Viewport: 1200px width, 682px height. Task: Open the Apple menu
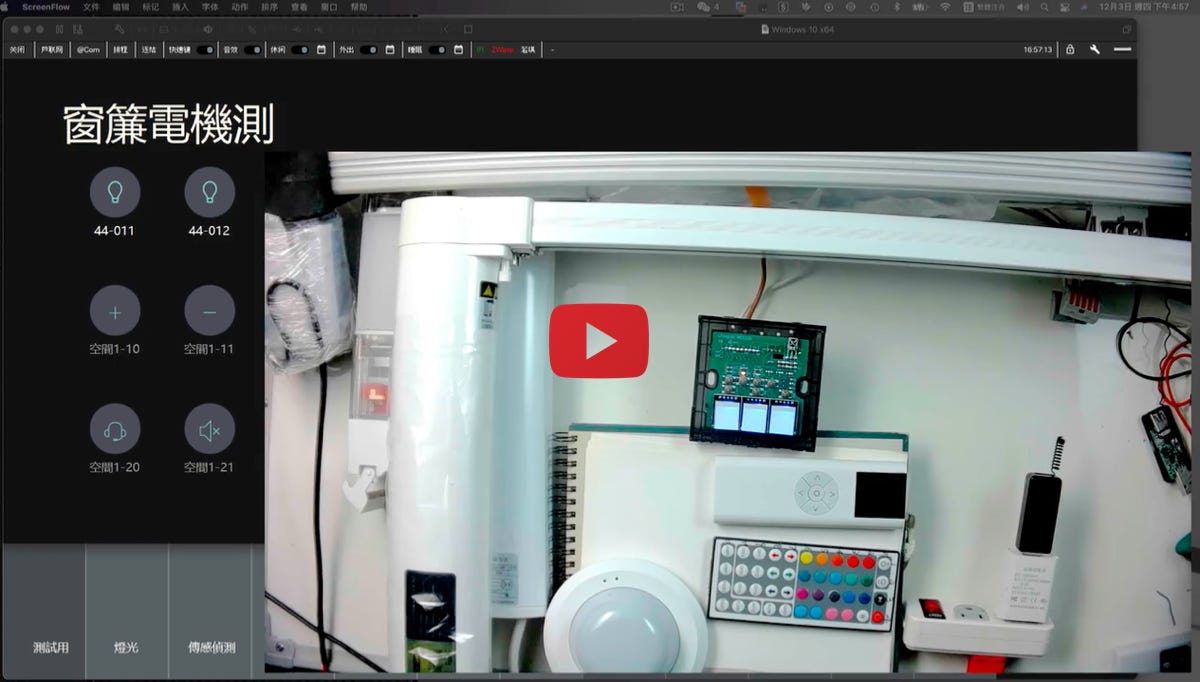(5, 6)
